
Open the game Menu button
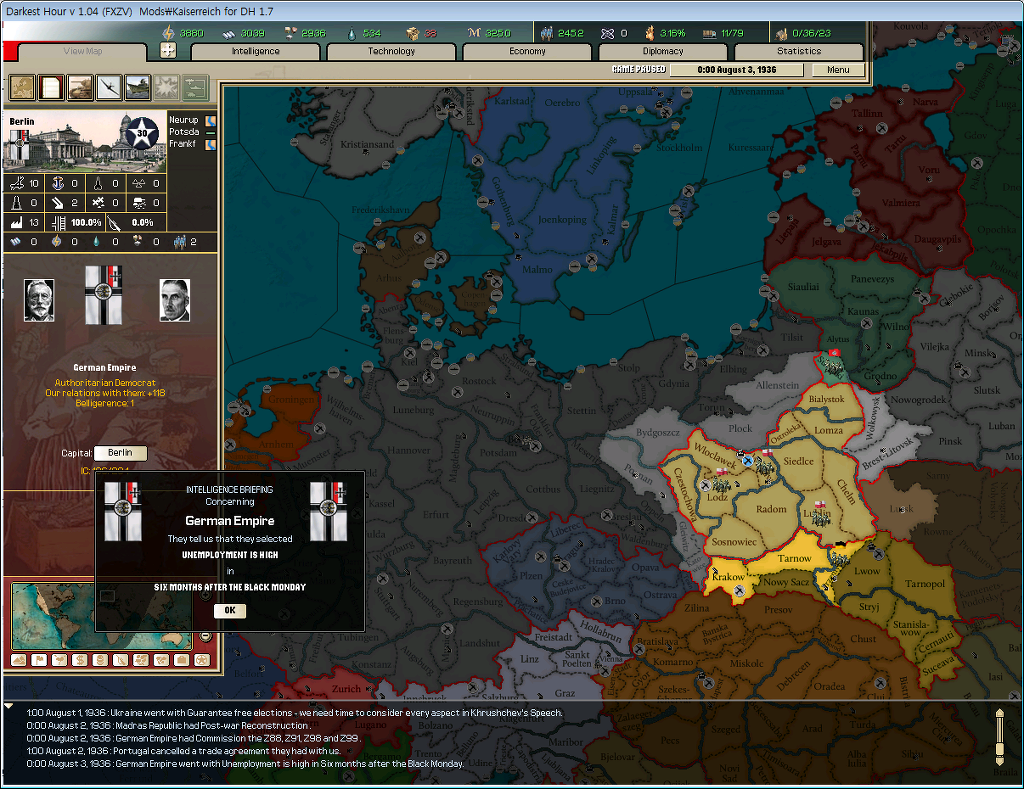click(838, 70)
